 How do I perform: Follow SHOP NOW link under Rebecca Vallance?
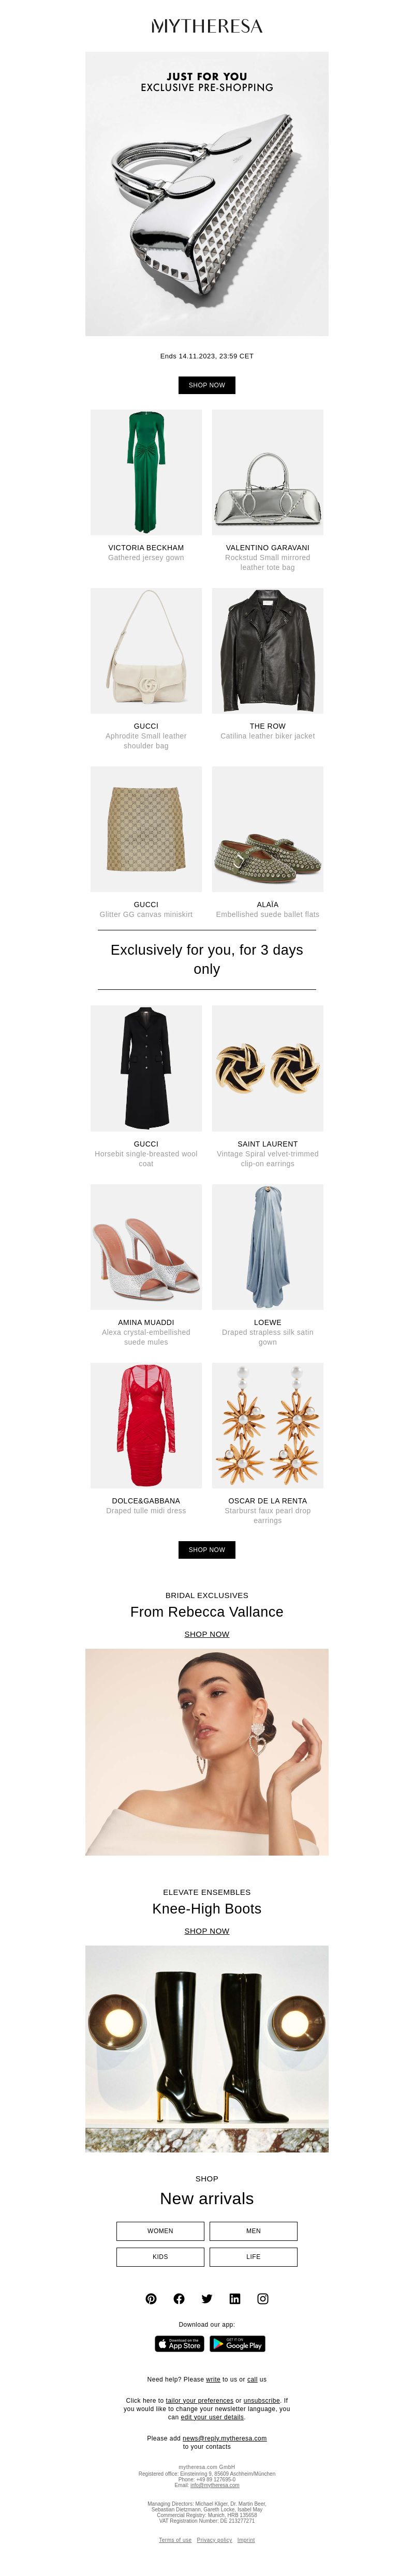click(207, 1635)
